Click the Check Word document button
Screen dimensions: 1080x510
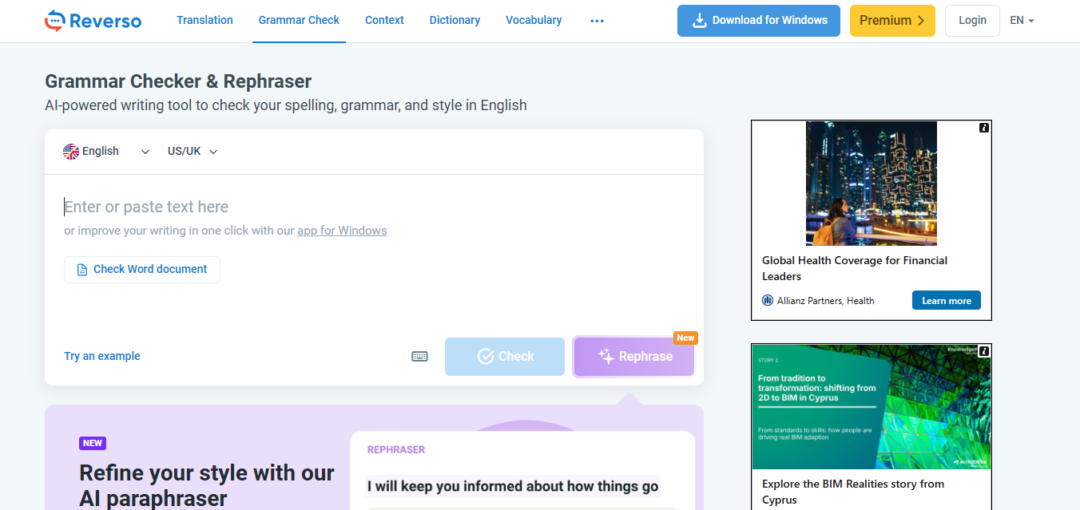(x=142, y=269)
